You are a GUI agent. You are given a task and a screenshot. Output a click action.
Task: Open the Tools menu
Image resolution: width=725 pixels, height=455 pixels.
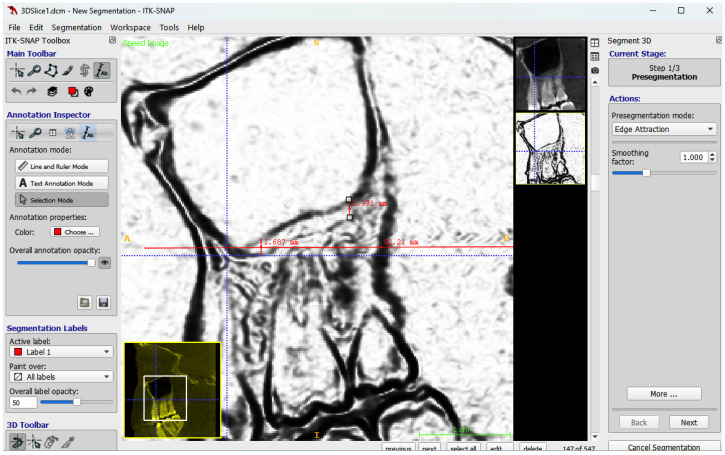pos(169,28)
